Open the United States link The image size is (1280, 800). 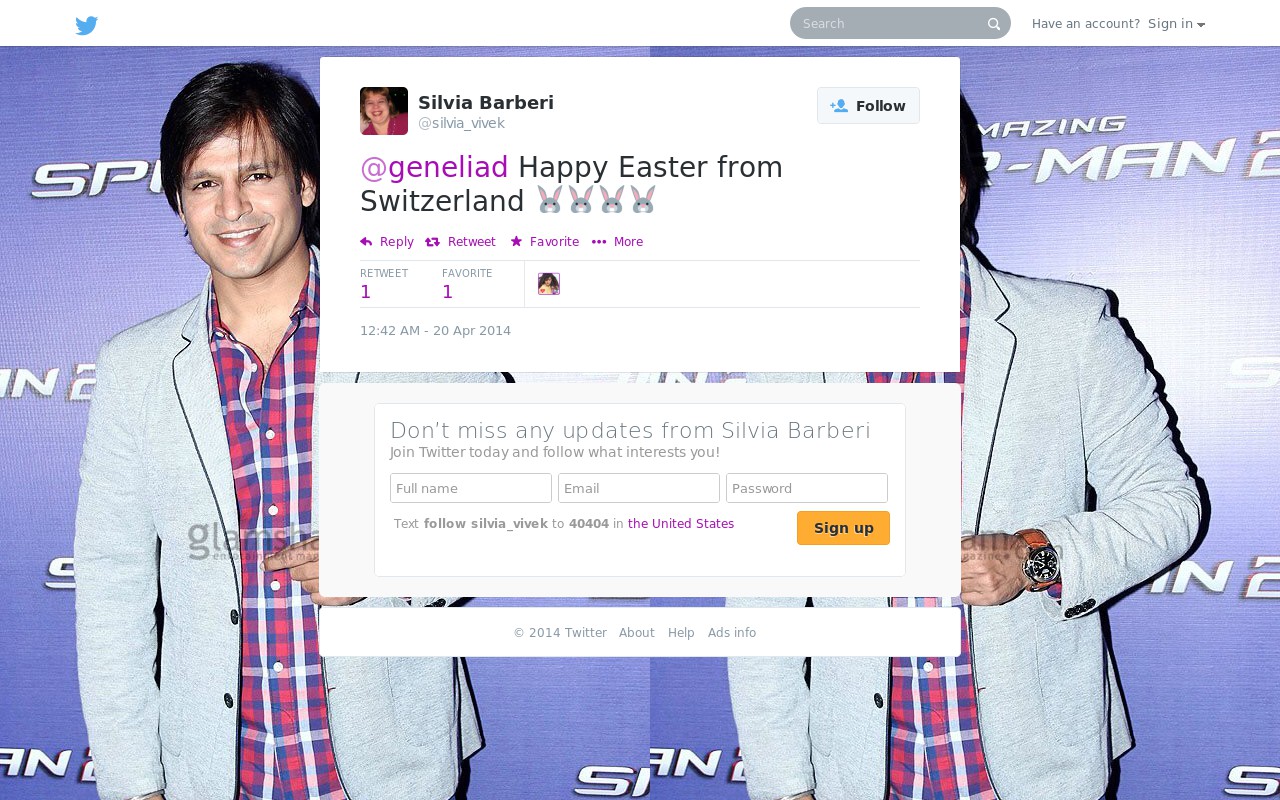[x=681, y=524]
